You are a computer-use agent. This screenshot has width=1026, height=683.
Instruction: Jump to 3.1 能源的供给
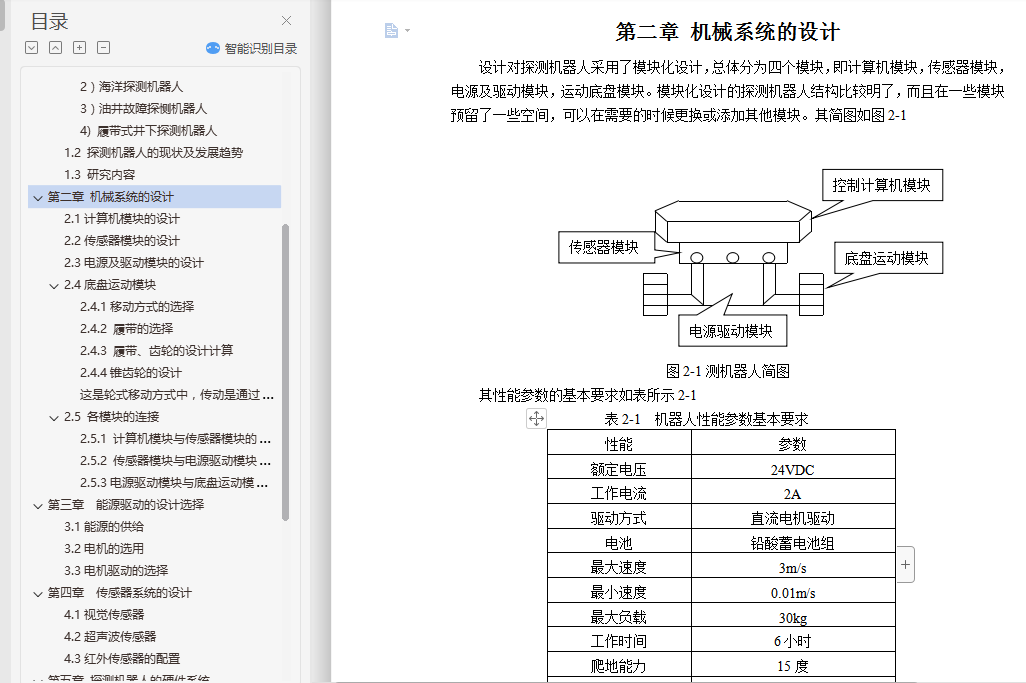point(103,527)
